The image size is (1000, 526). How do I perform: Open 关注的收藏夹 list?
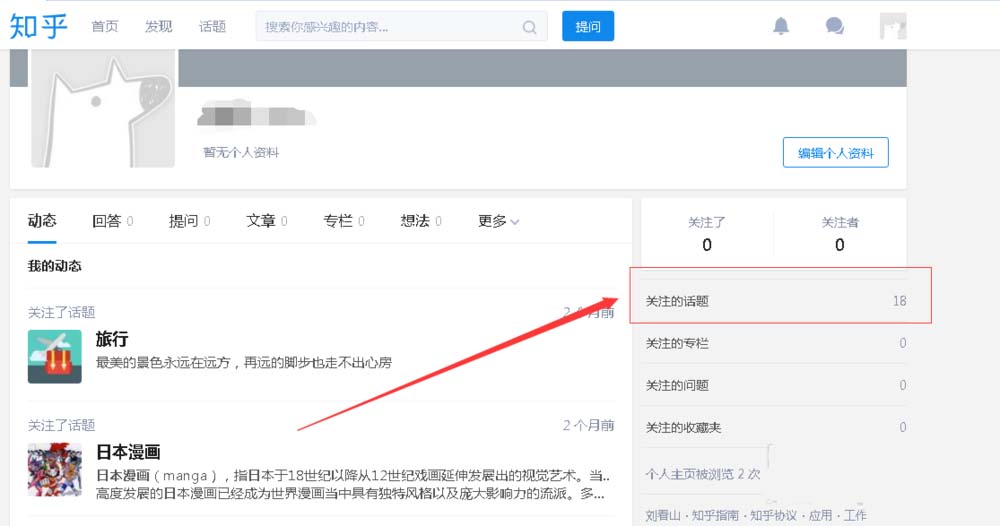[x=774, y=427]
